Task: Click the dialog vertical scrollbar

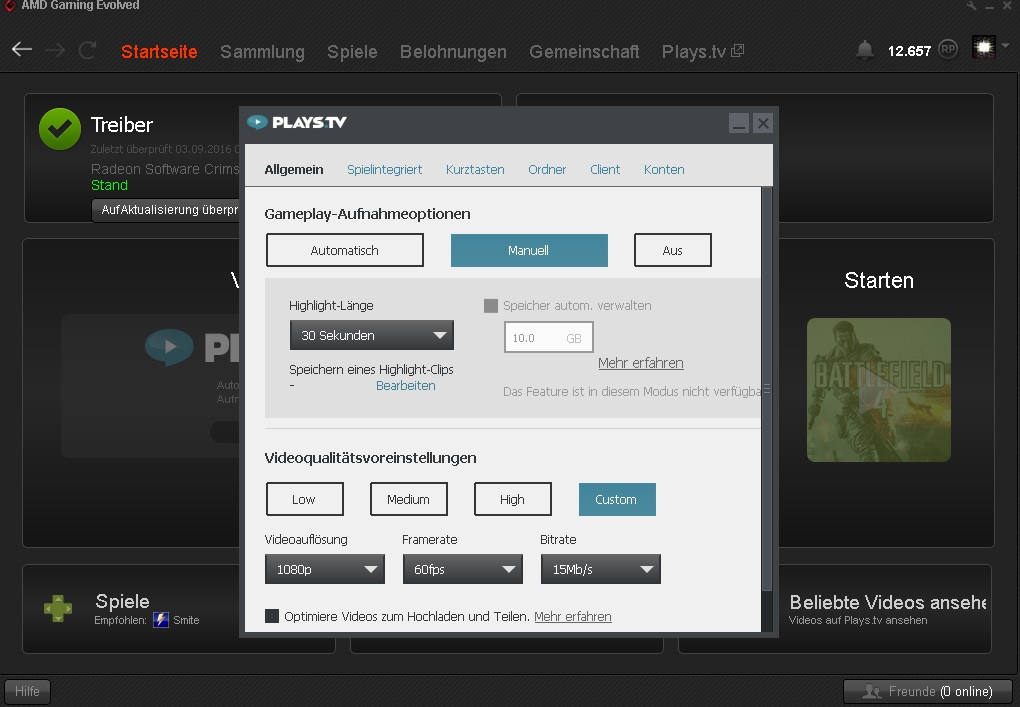Action: pyautogui.click(x=767, y=390)
